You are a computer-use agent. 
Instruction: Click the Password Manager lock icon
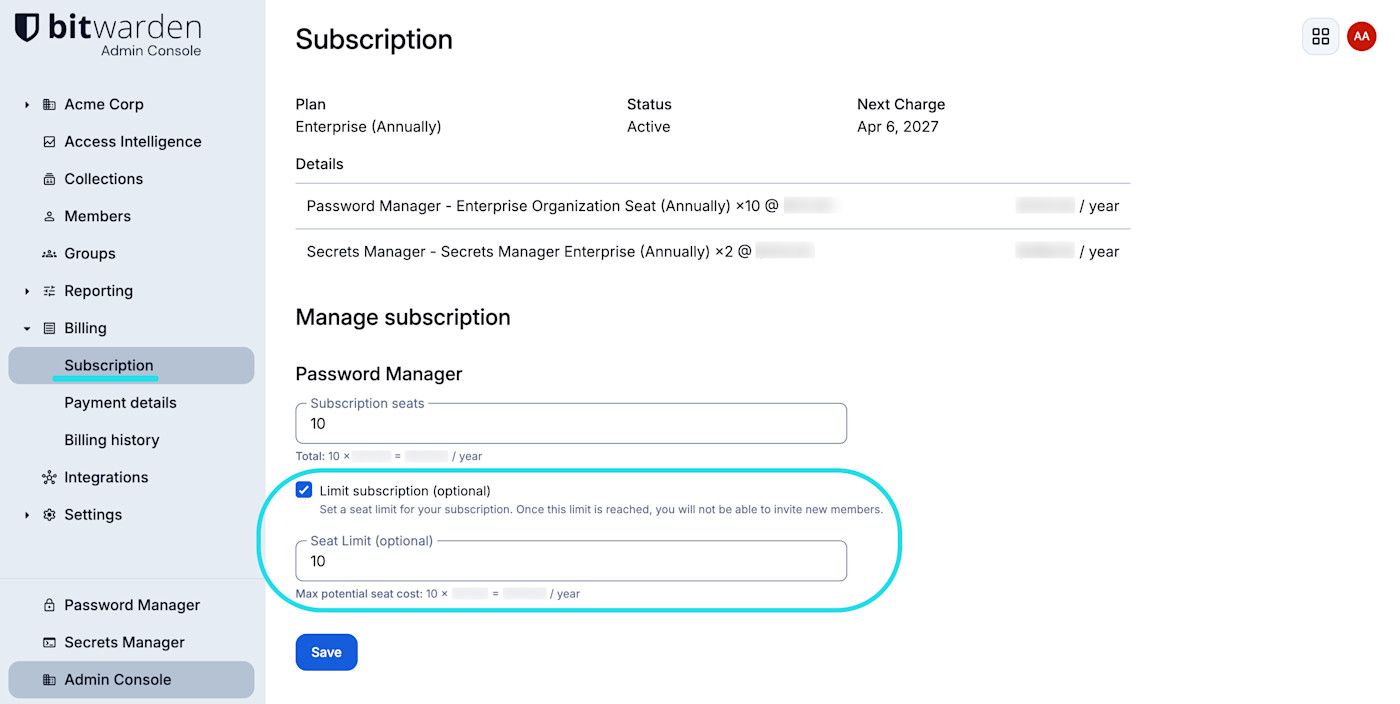(49, 605)
